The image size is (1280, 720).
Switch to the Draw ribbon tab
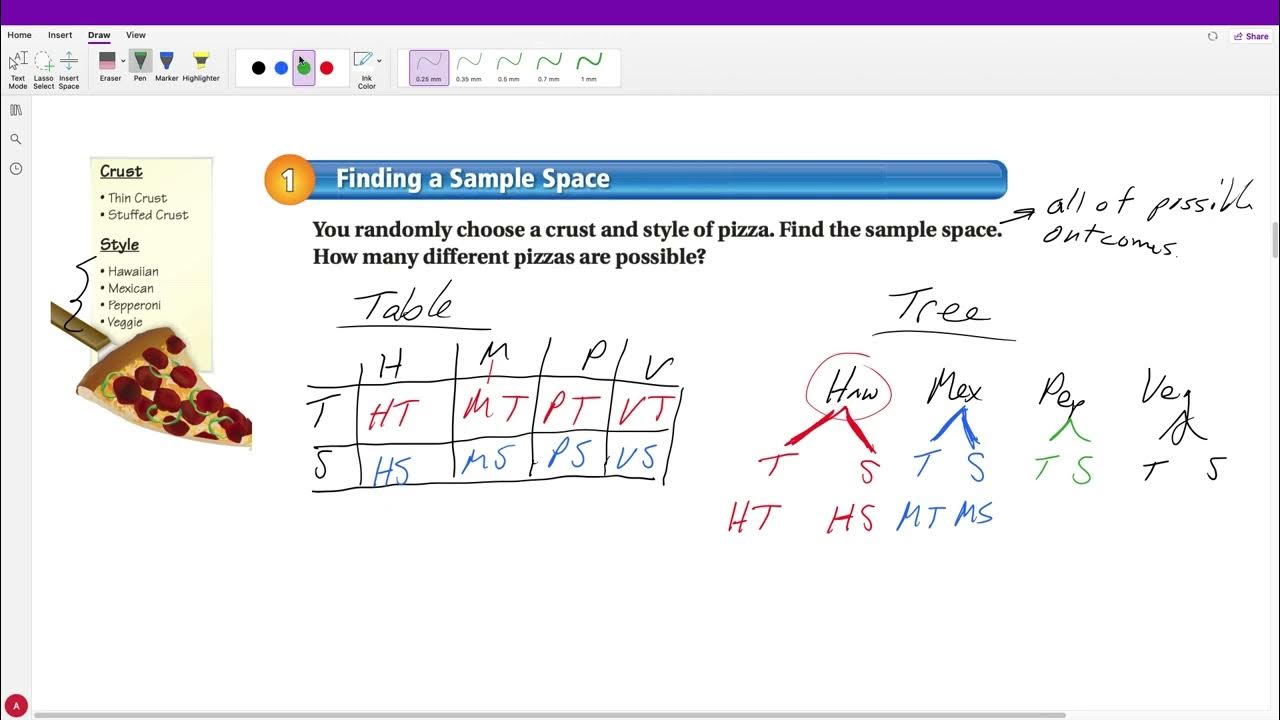99,35
